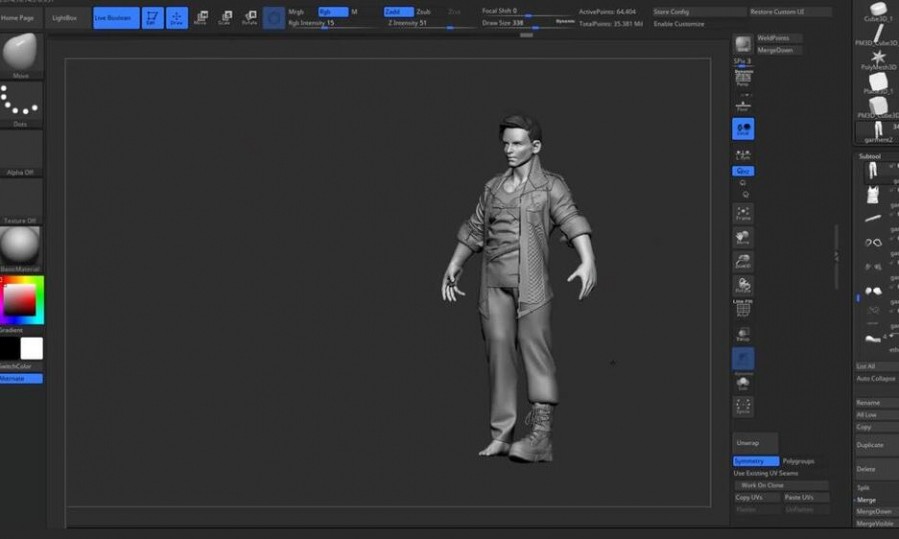899x539 pixels.
Task: Adjust the SPix slider
Action: 743,62
